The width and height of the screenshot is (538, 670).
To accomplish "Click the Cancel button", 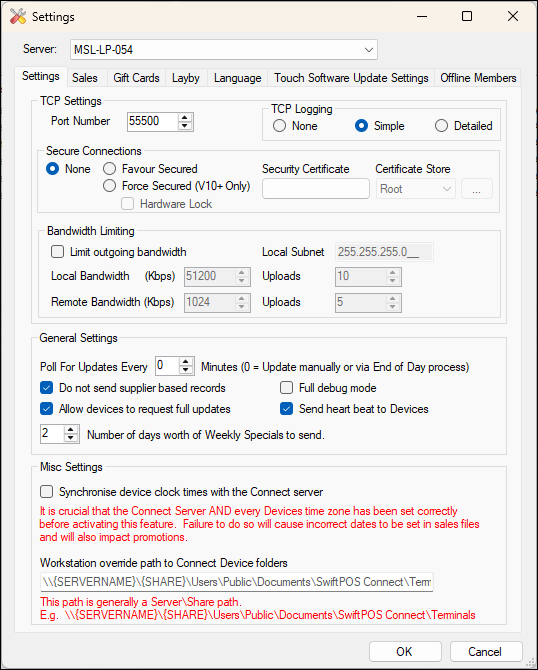I will (485, 651).
